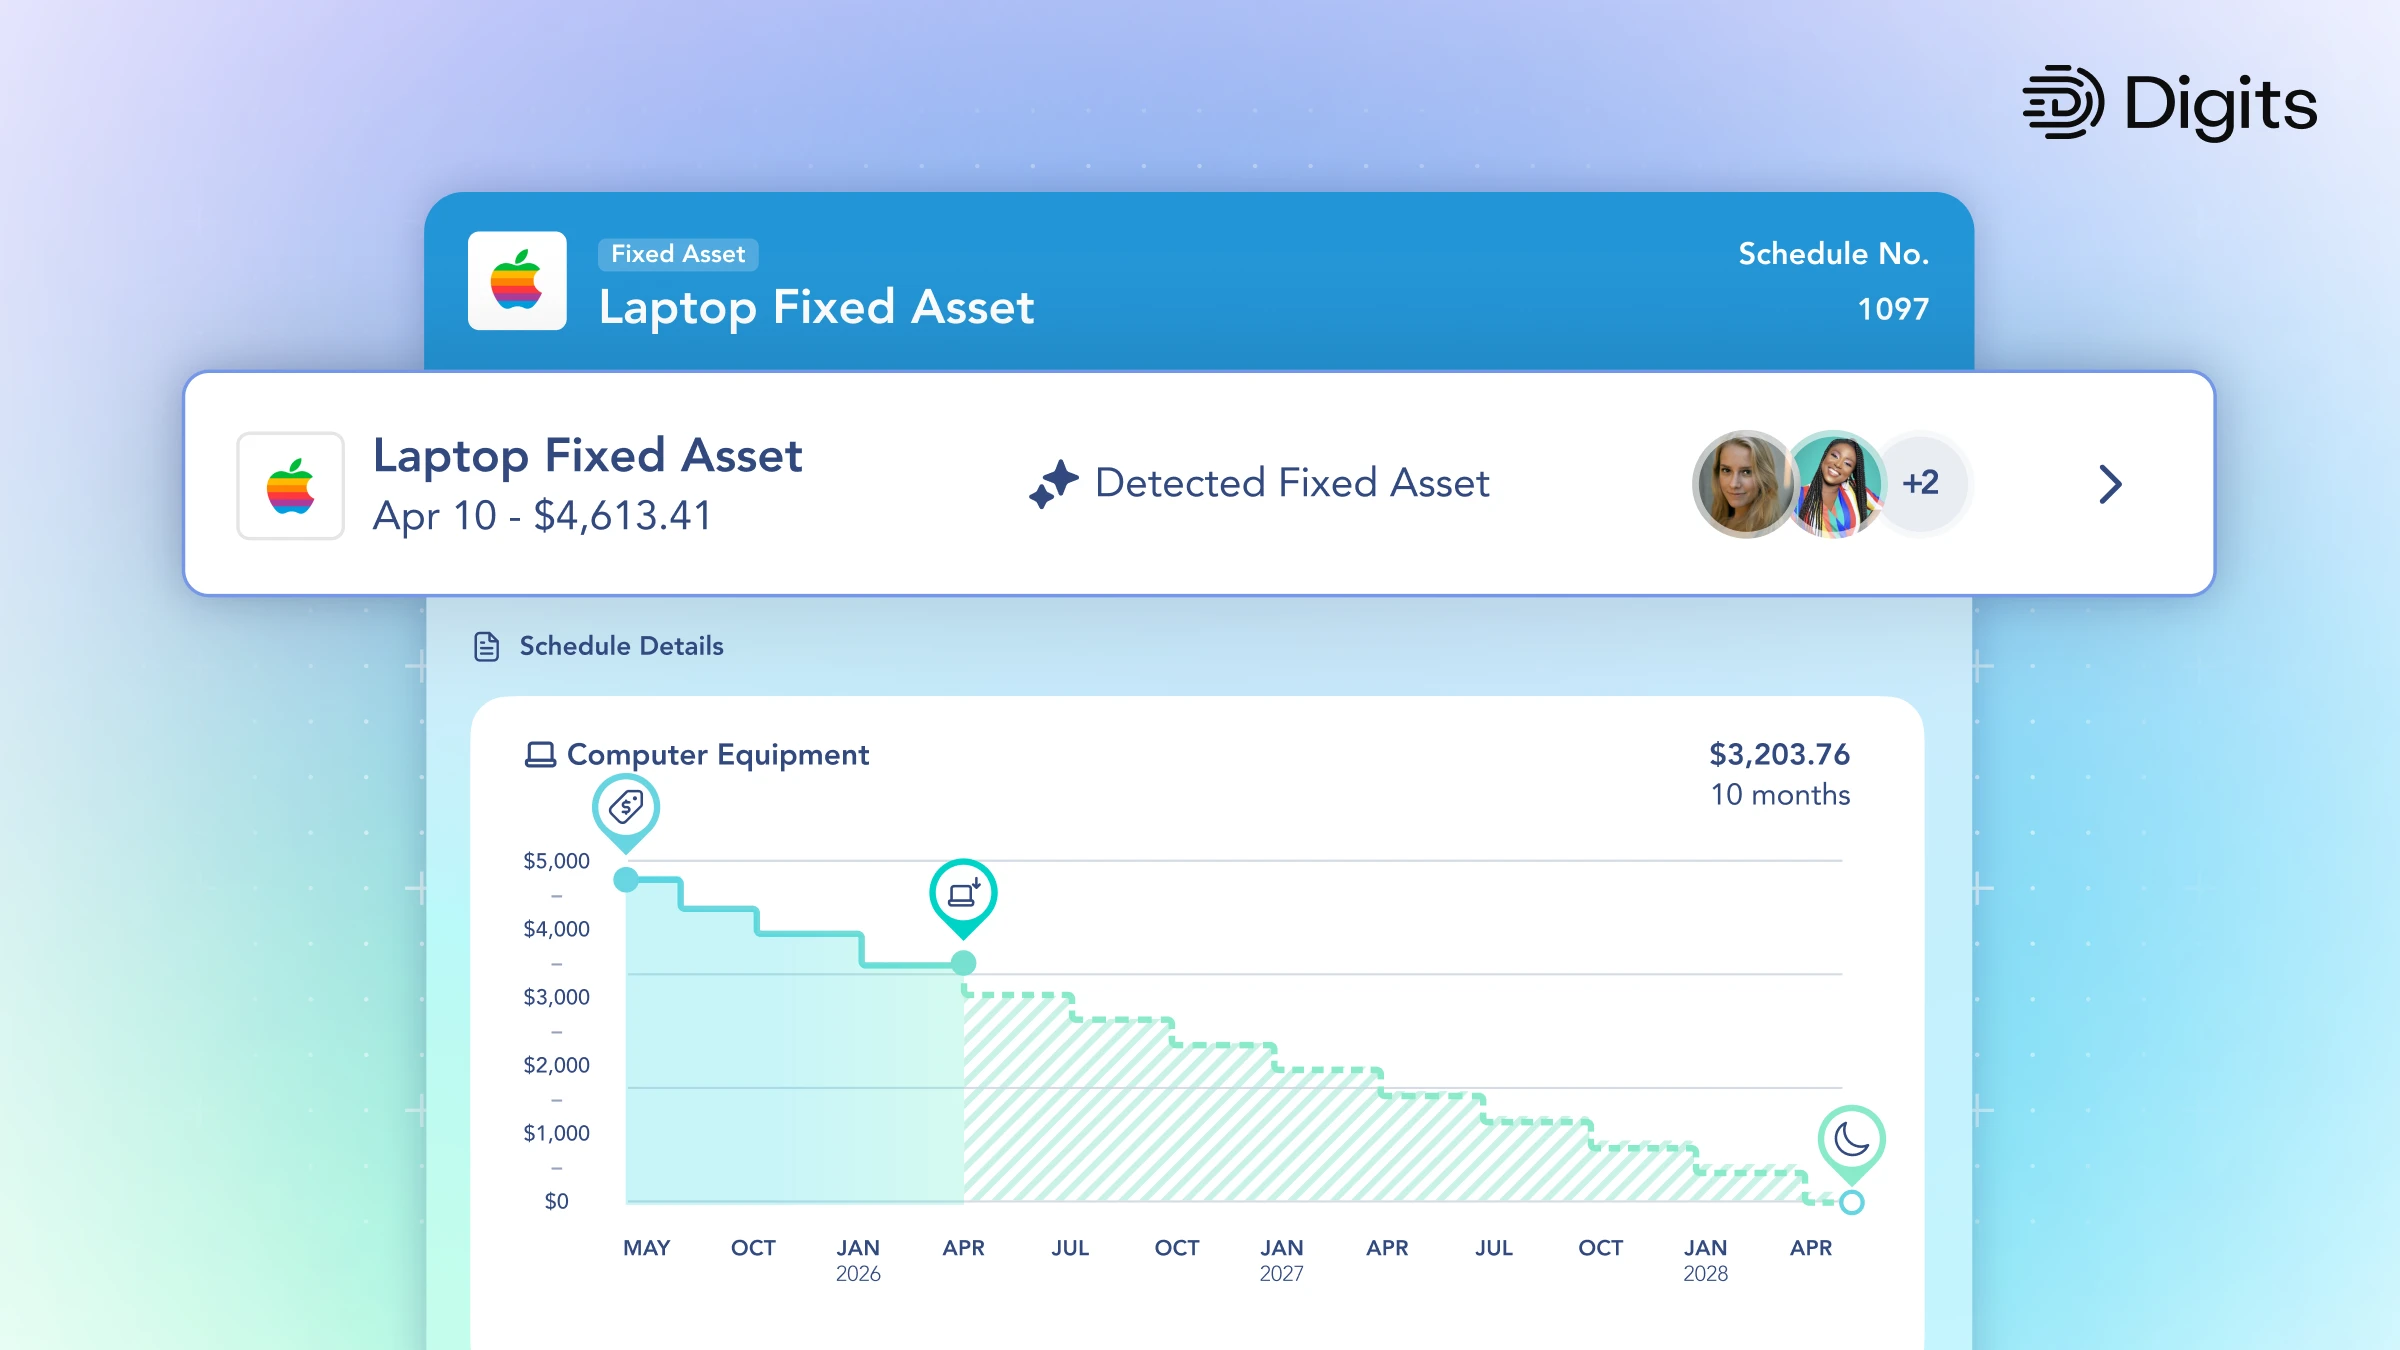Select the laptop download marker at April

pyautogui.click(x=963, y=897)
